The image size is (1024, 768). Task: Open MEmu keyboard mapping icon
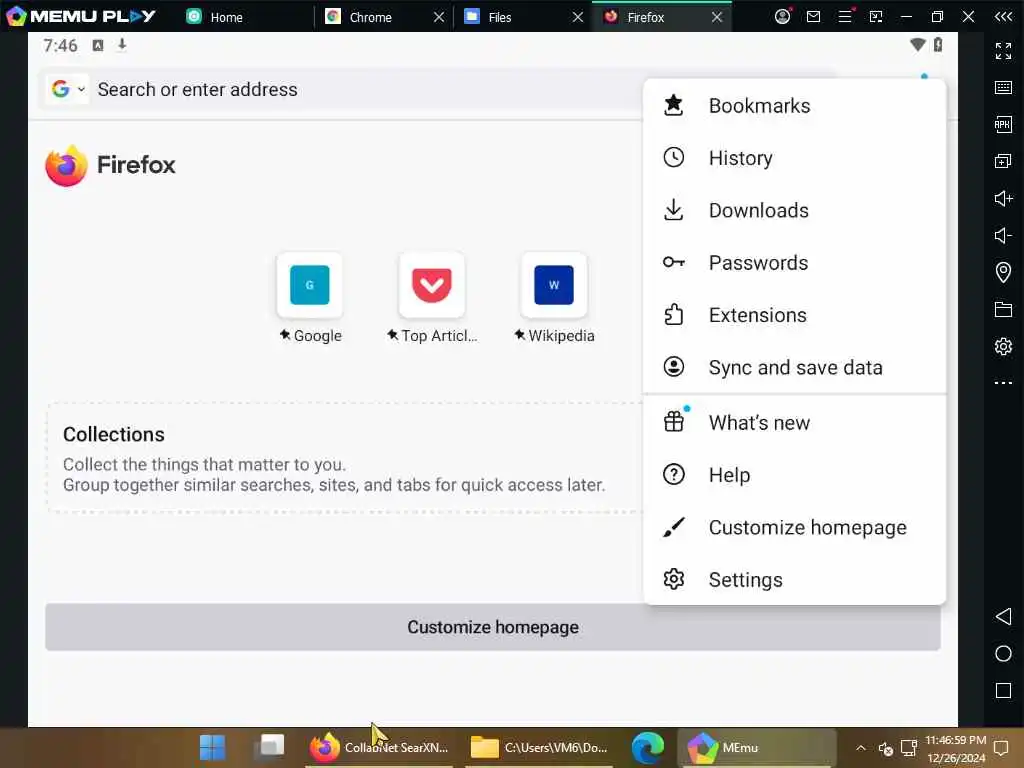(1003, 88)
